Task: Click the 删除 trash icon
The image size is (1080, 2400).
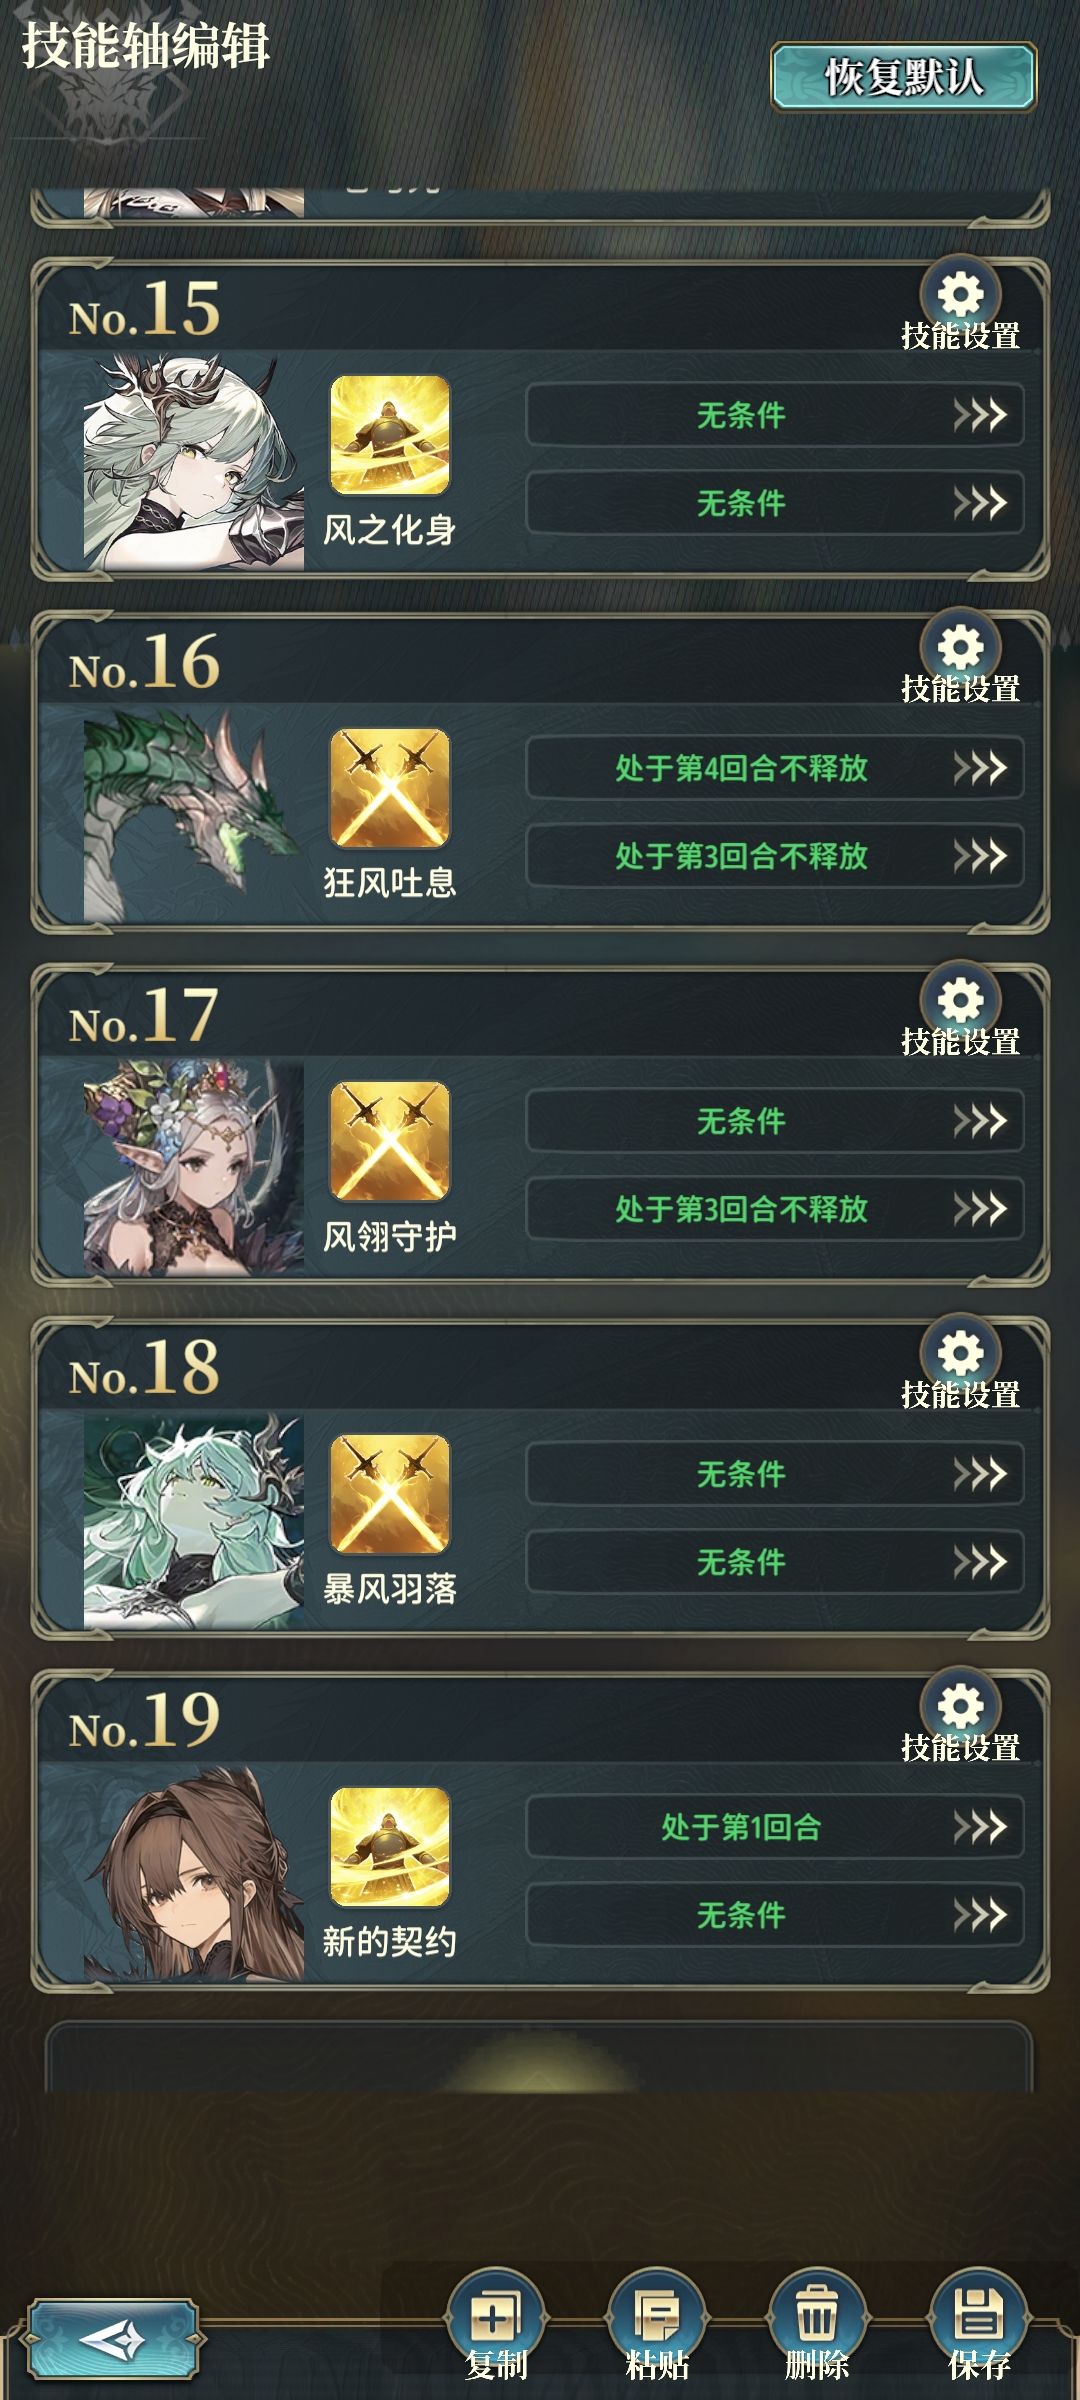Action: coord(817,2316)
